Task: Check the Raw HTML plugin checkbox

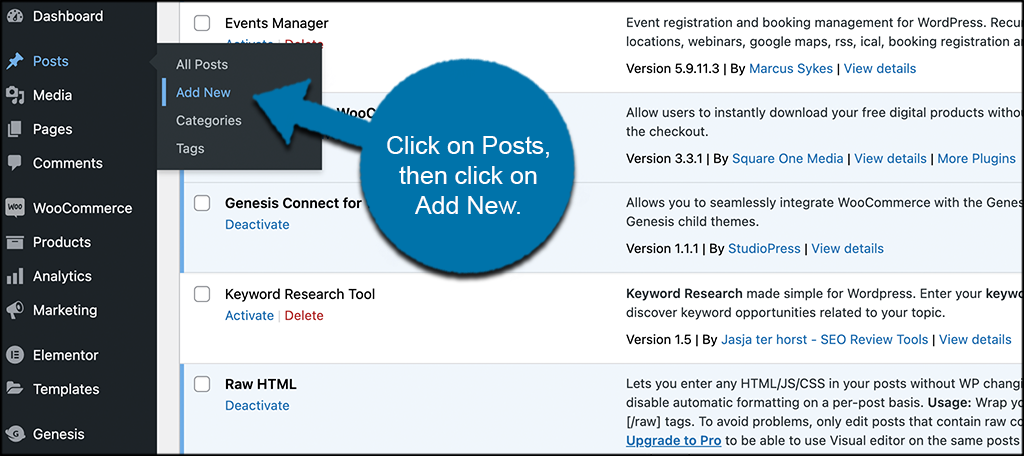Action: coord(202,383)
